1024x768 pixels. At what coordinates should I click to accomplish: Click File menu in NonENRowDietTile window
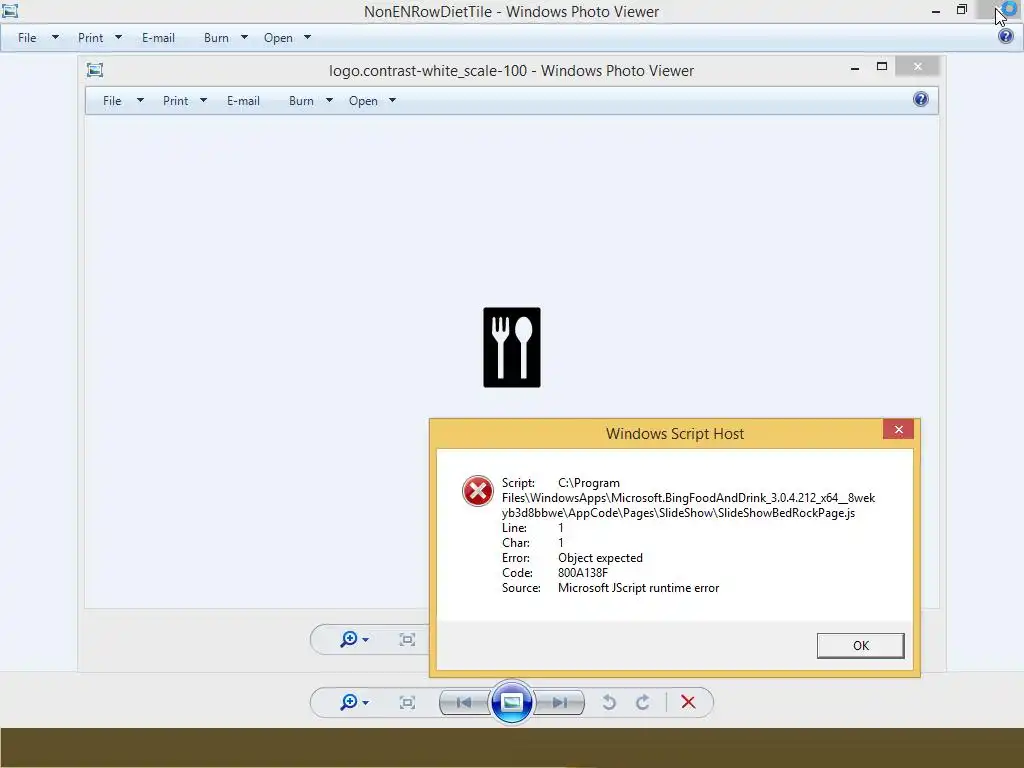pyautogui.click(x=27, y=38)
